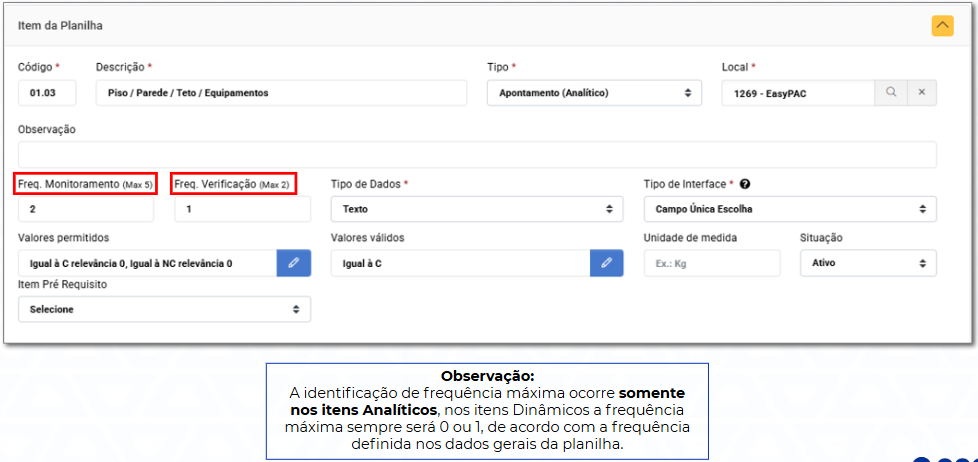
Task: Open the Tipo de Dados dropdown
Action: 477,209
